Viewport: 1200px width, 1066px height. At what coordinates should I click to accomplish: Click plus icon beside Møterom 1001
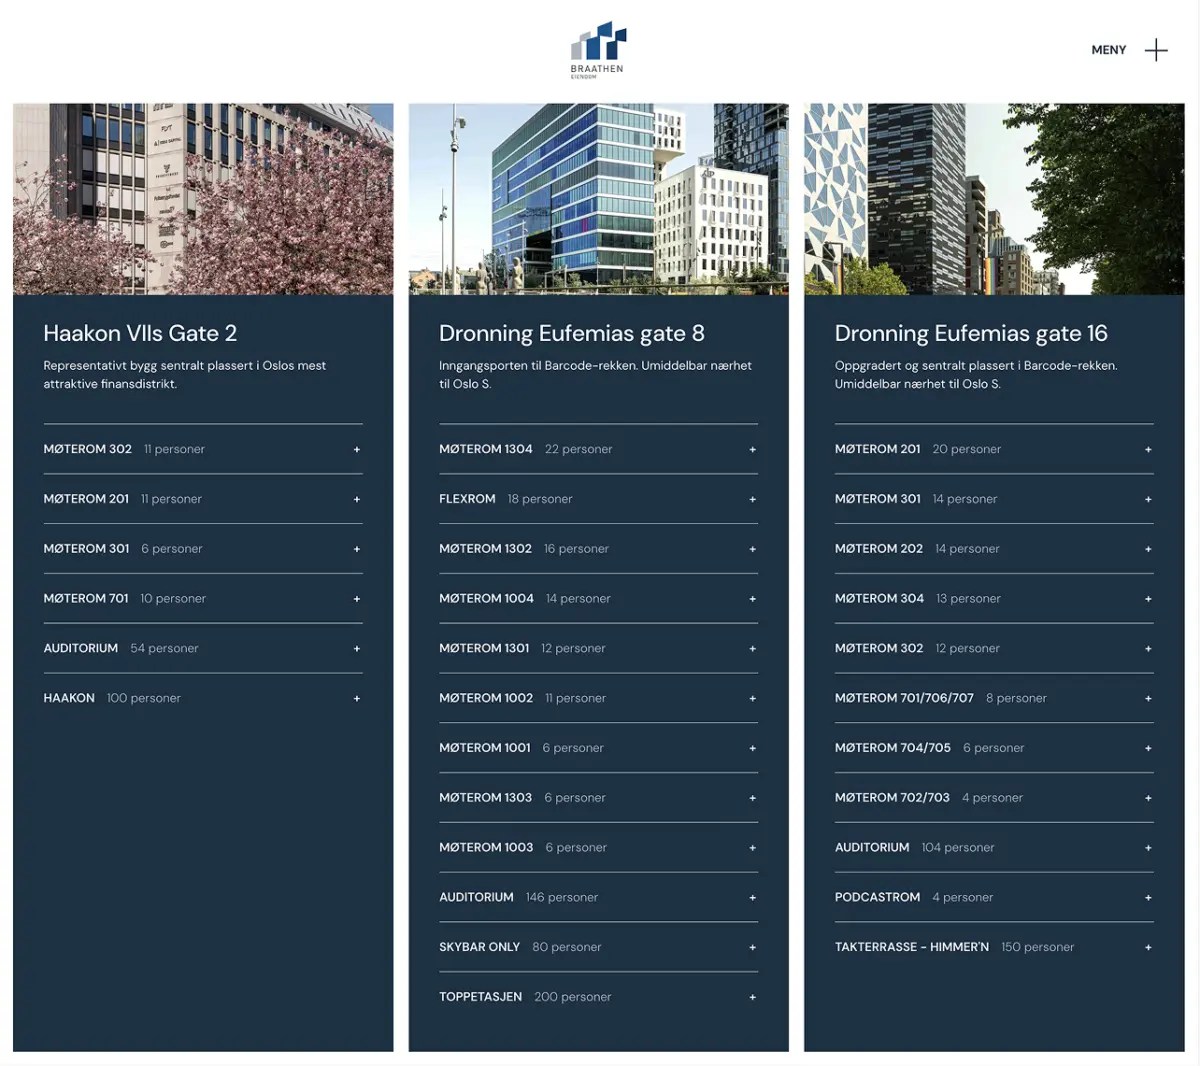753,748
